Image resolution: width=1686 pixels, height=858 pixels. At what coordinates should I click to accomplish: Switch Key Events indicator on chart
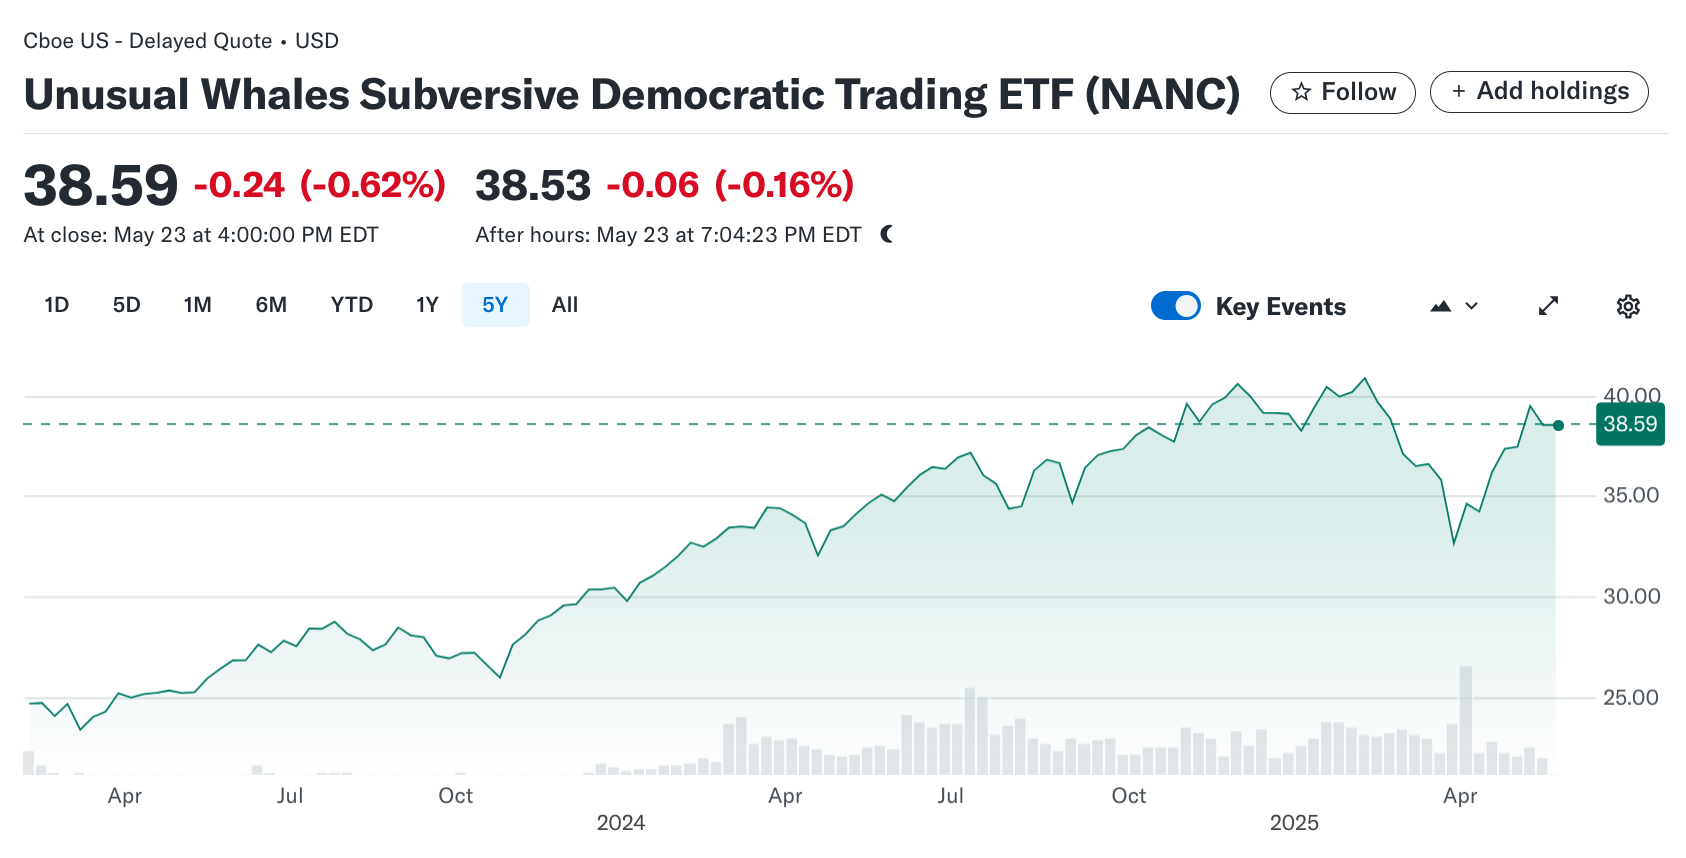point(1175,305)
